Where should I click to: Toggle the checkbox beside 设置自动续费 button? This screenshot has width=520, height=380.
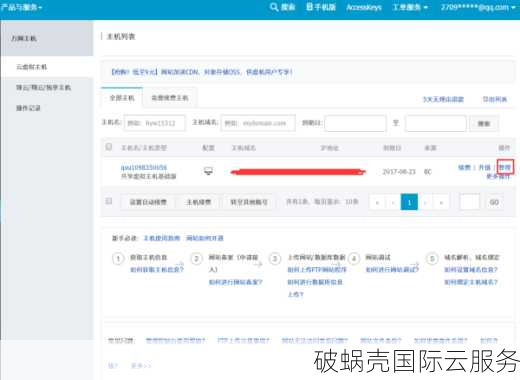point(108,201)
